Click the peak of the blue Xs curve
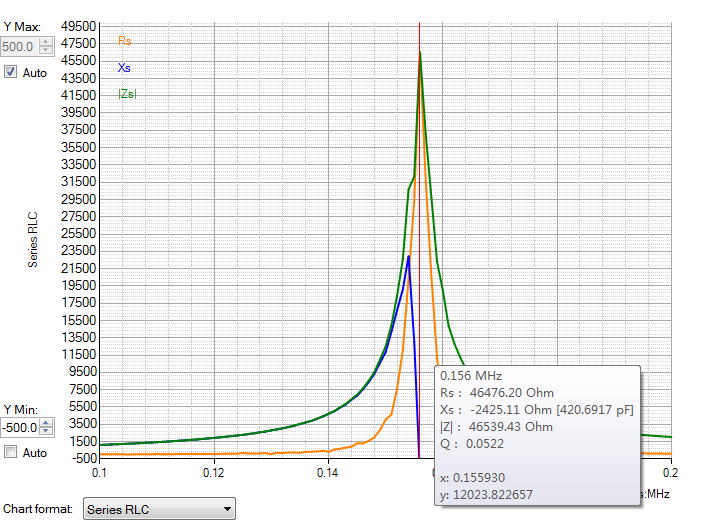The width and height of the screenshot is (704, 522). pyautogui.click(x=408, y=257)
